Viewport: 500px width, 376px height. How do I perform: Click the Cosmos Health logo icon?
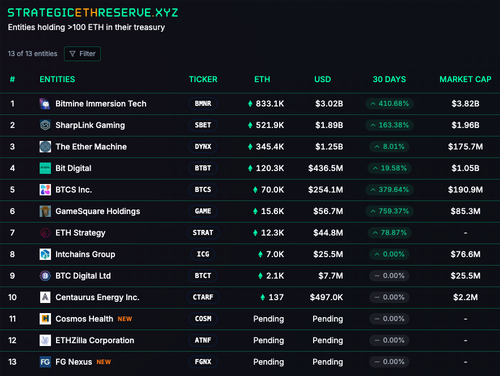coord(45,319)
